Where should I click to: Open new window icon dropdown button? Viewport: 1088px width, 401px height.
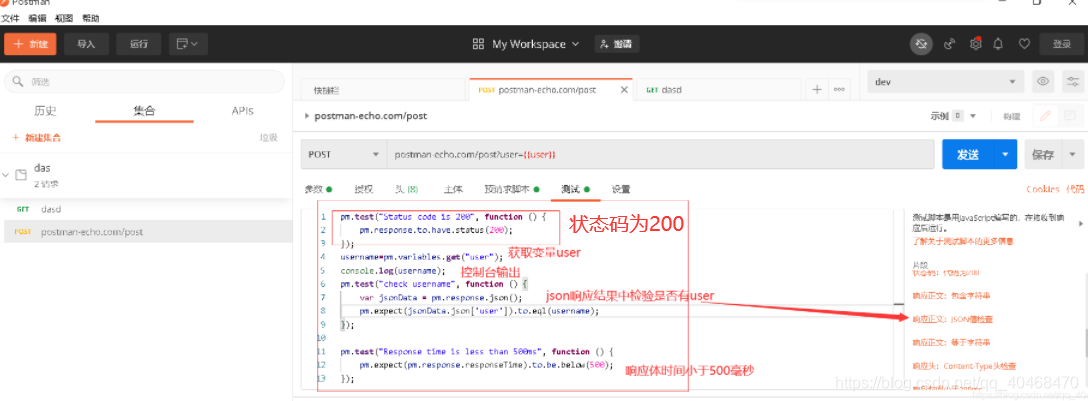pos(187,44)
